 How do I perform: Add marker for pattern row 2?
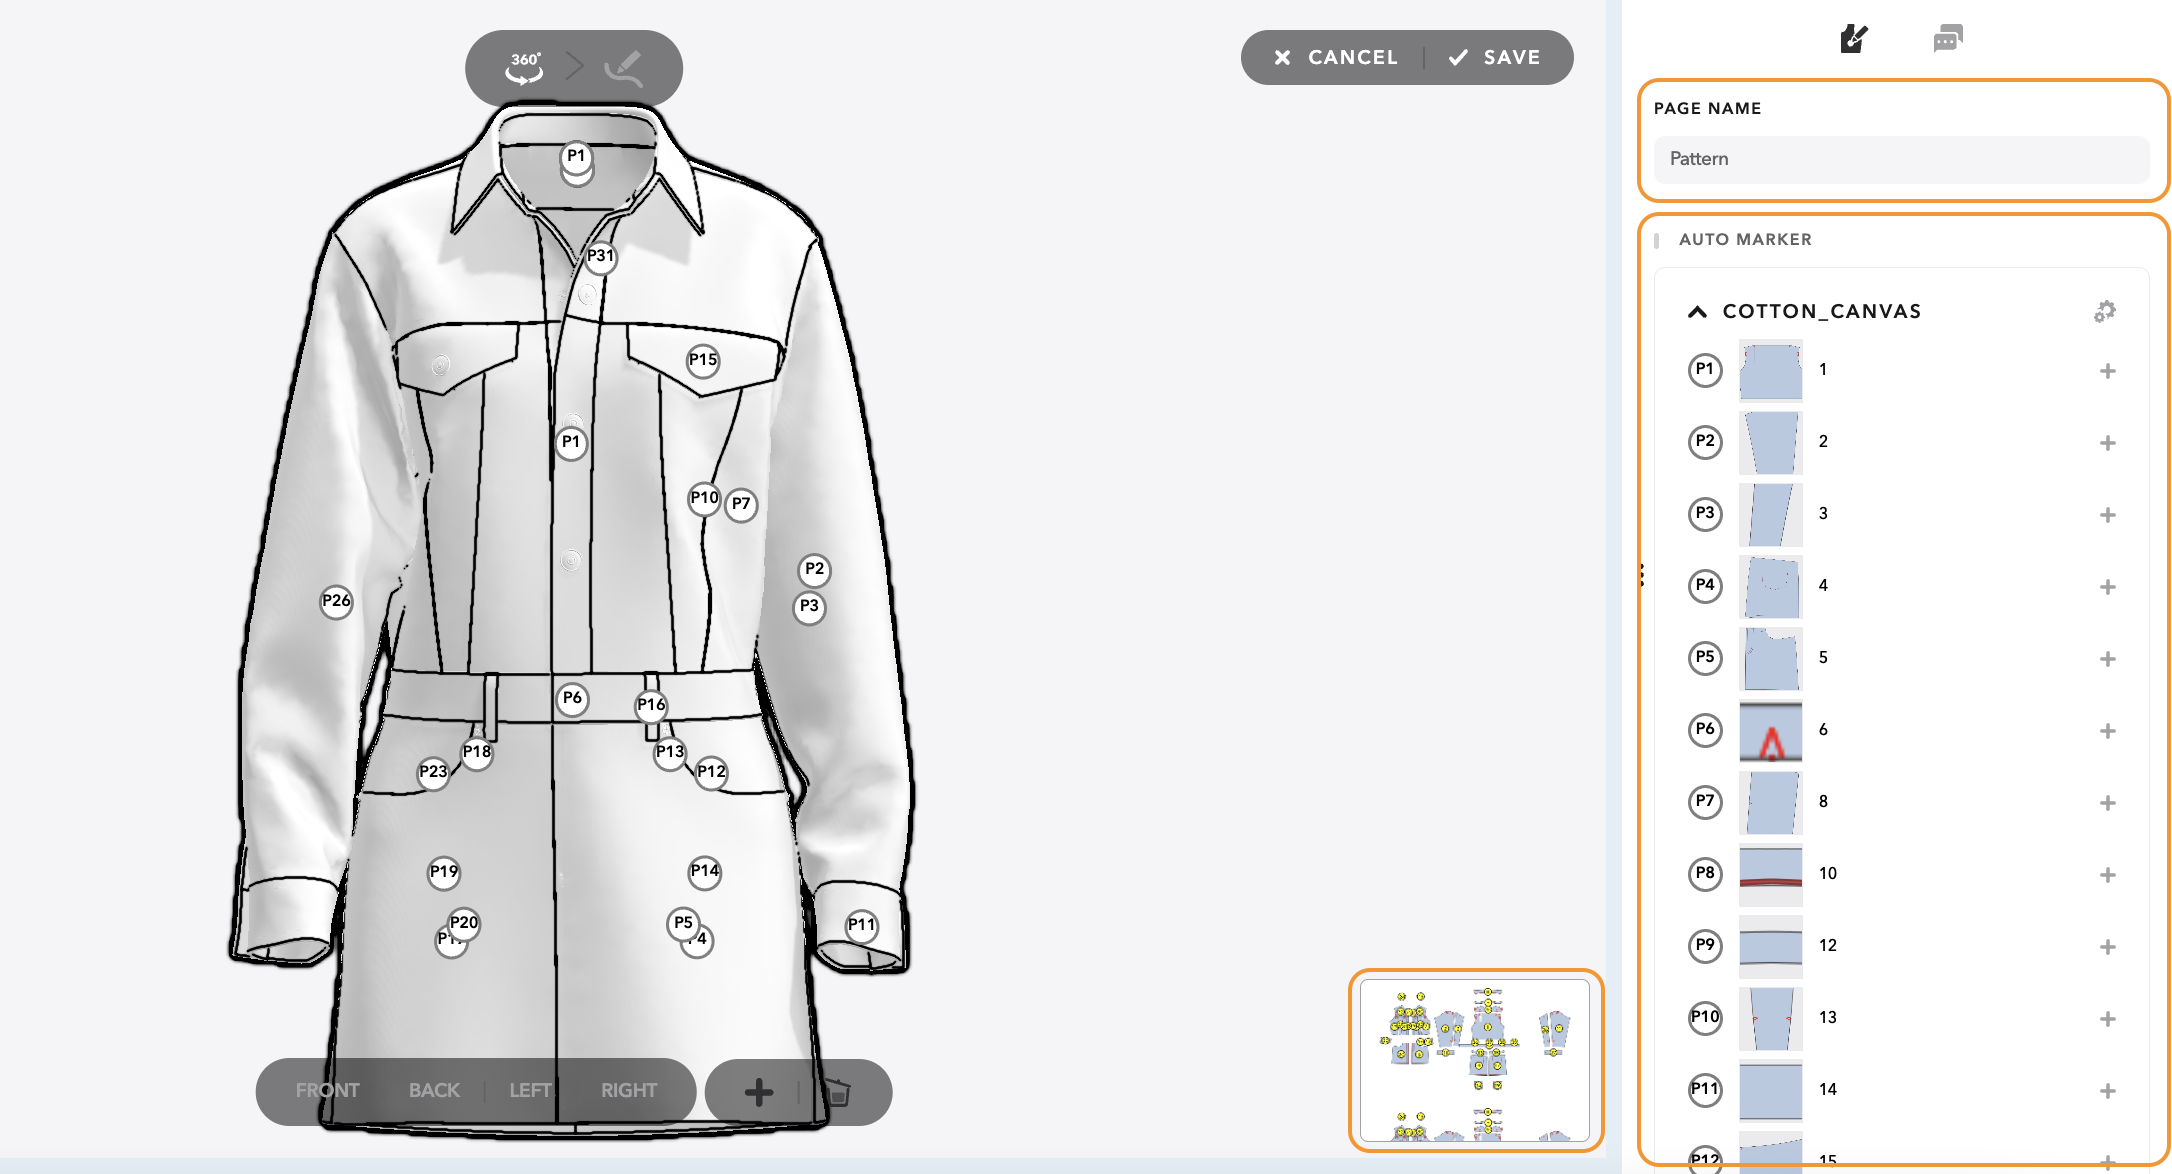2107,443
